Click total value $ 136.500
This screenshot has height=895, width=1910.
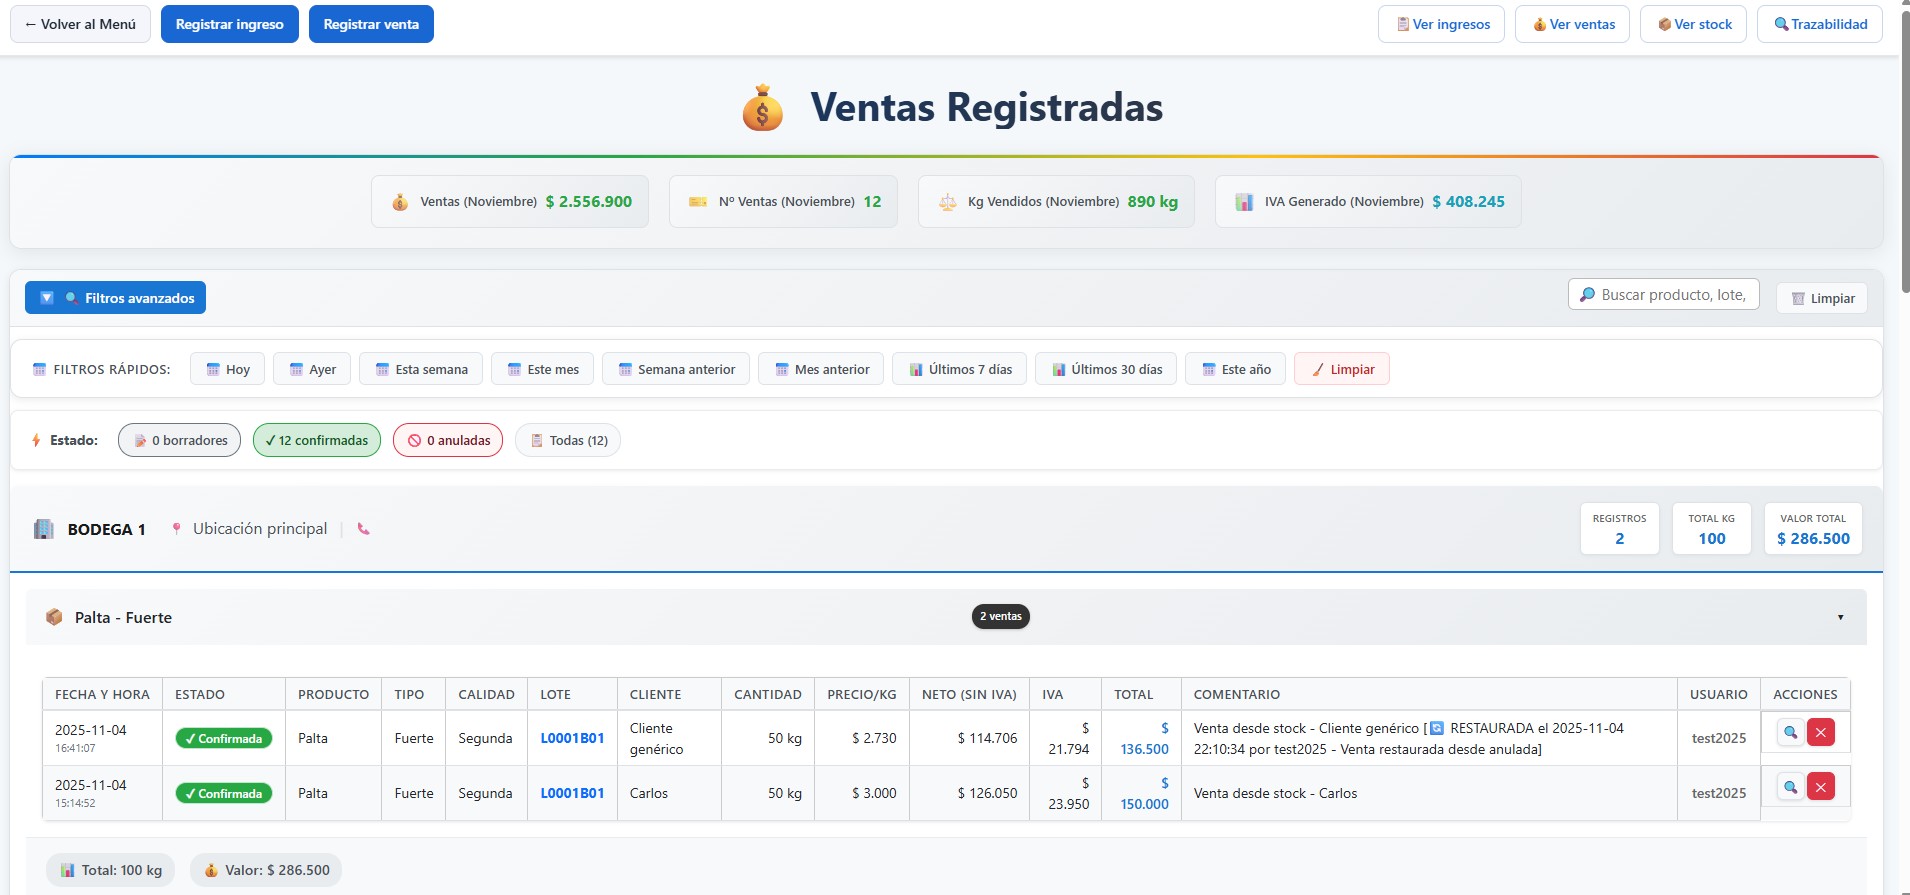point(1144,739)
